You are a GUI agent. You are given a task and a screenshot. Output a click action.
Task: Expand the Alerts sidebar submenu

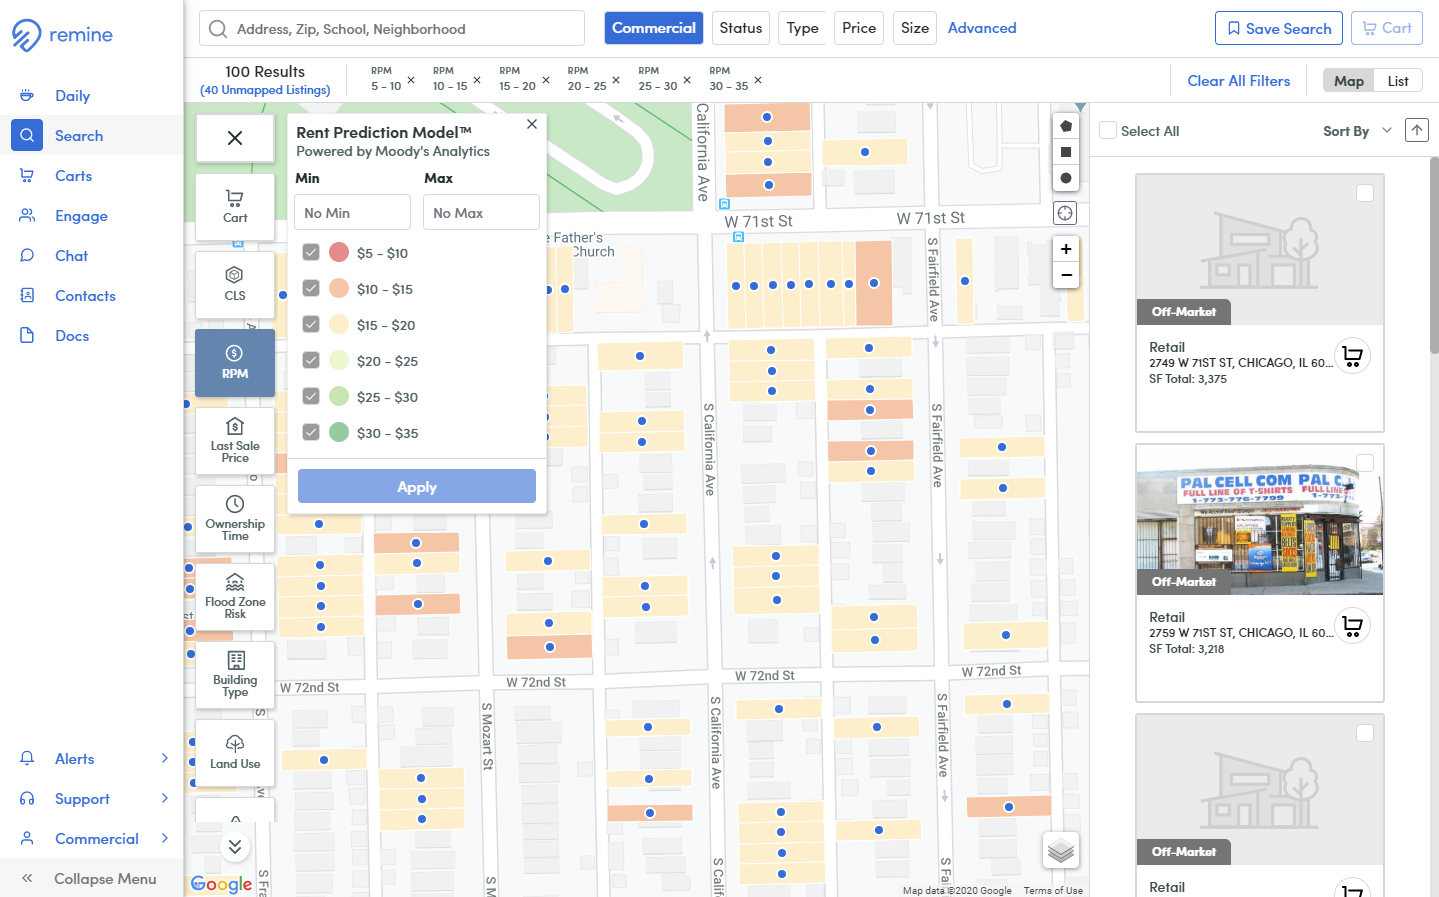(165, 758)
